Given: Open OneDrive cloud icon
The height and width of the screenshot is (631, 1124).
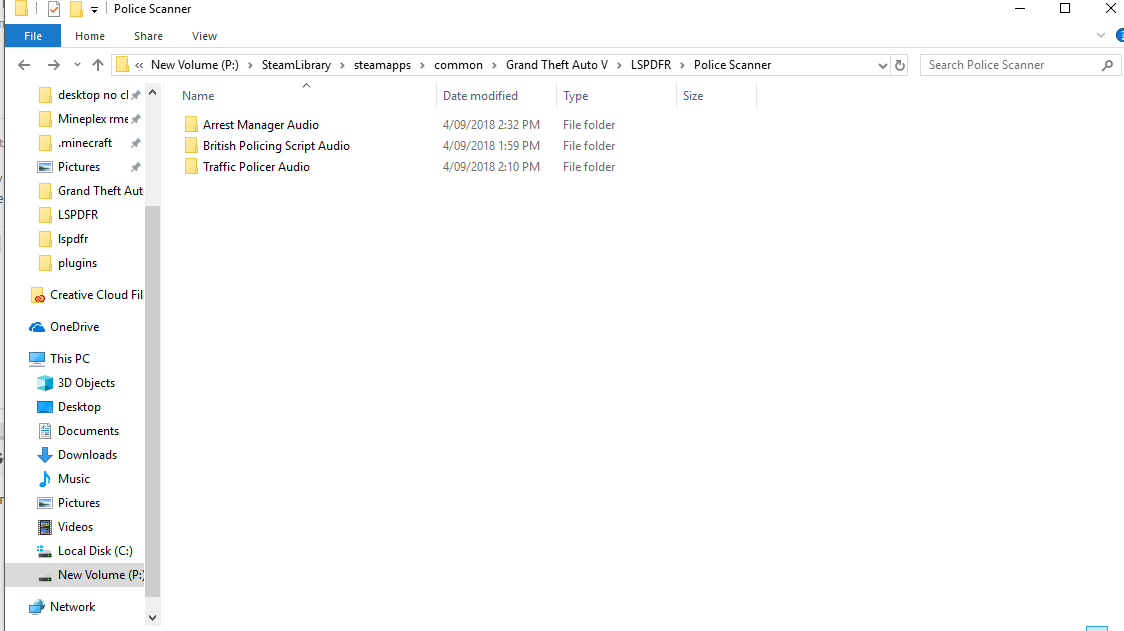Looking at the screenshot, I should click(x=37, y=327).
